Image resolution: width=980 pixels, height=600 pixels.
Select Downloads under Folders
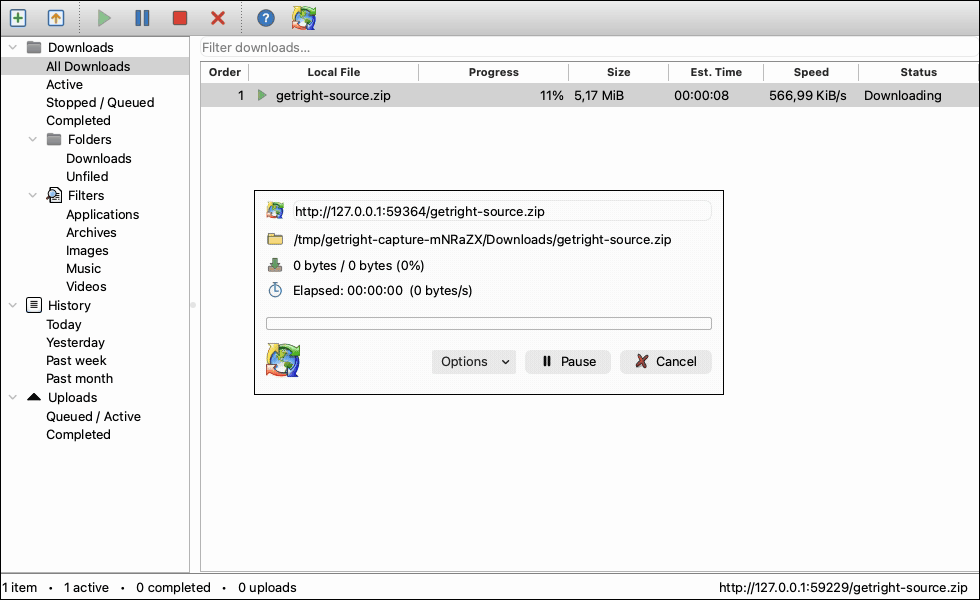pos(99,158)
